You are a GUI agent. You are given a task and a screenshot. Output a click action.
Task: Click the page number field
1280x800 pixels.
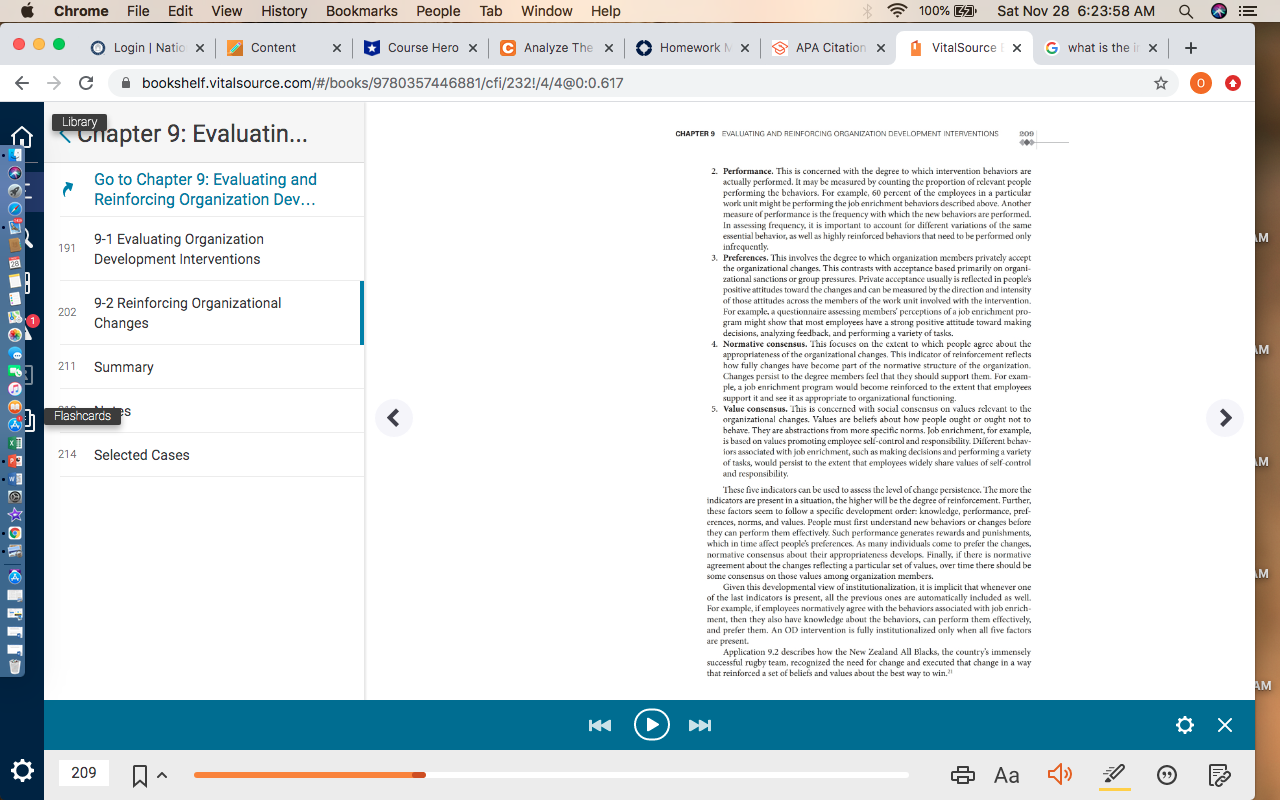click(x=84, y=773)
